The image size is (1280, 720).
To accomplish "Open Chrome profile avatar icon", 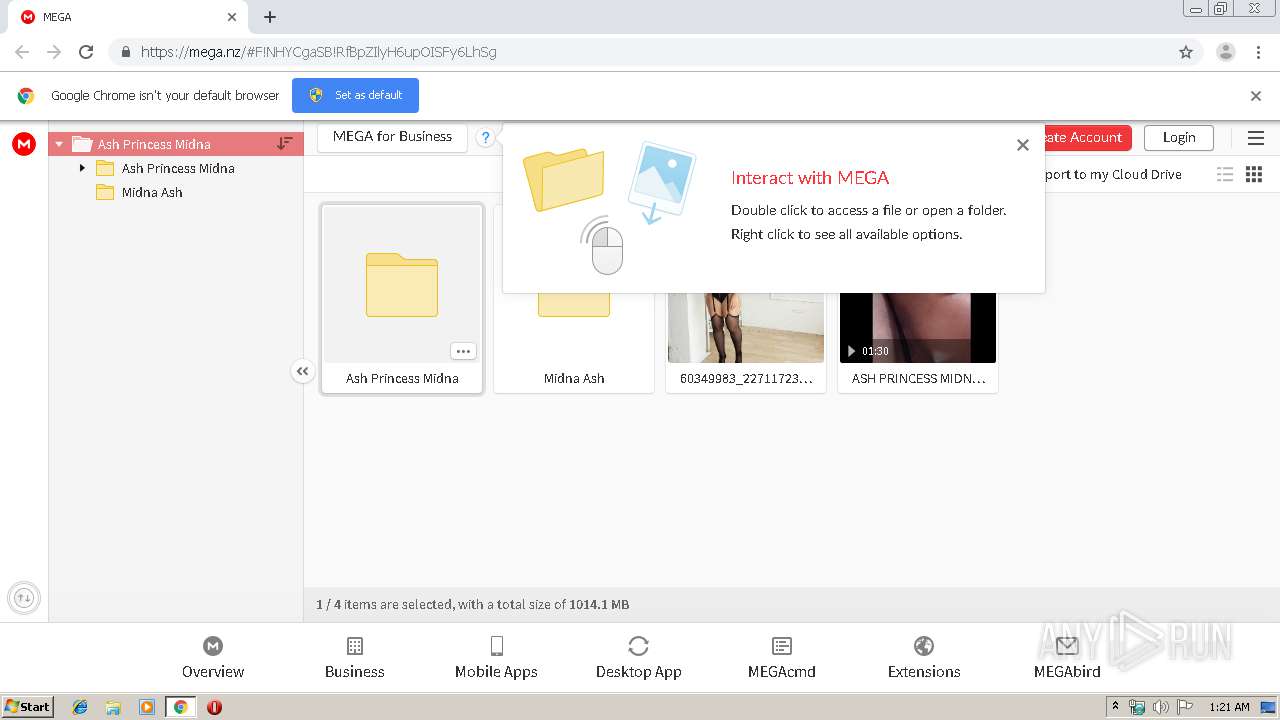I will coord(1226,52).
